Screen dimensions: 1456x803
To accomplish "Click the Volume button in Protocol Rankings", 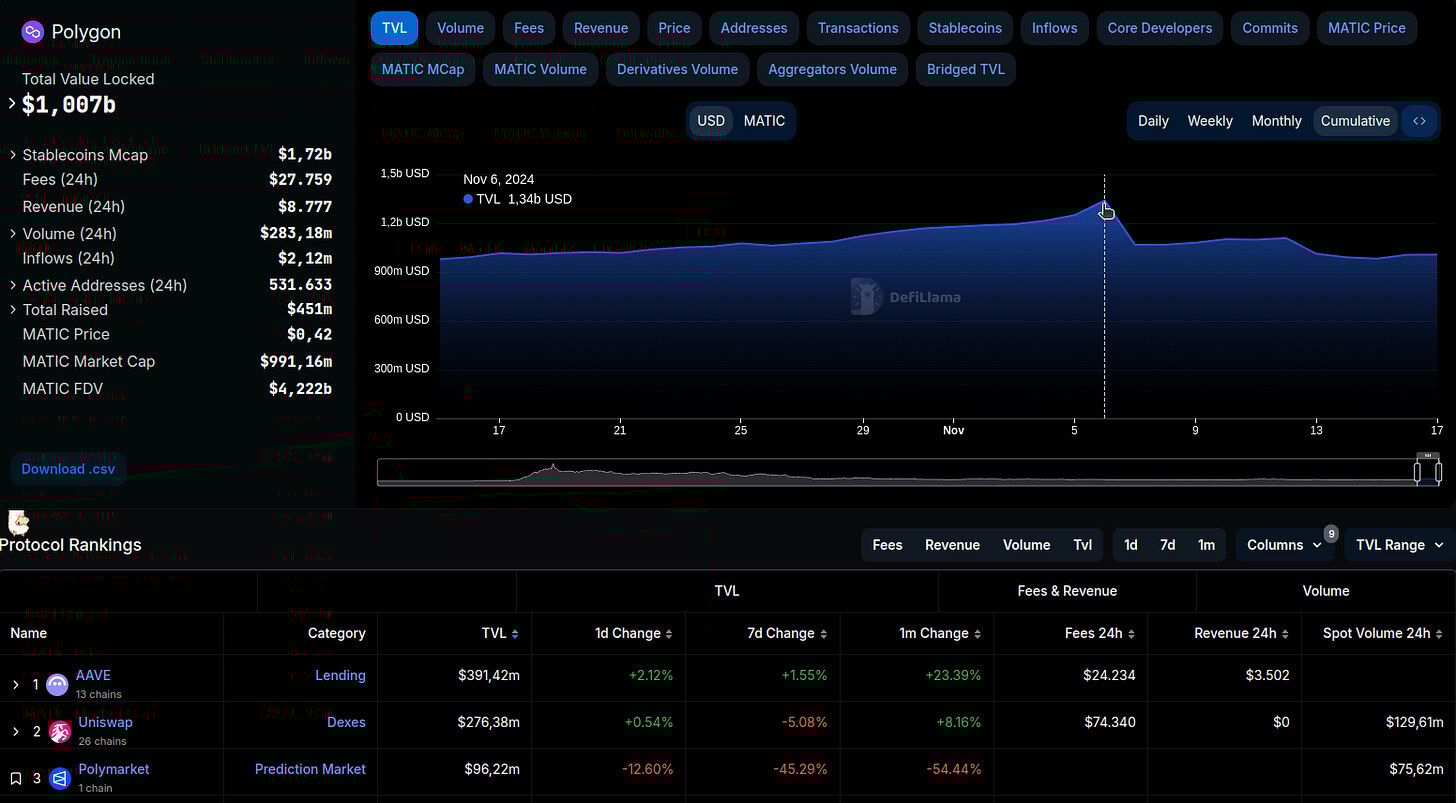I will coord(1026,545).
